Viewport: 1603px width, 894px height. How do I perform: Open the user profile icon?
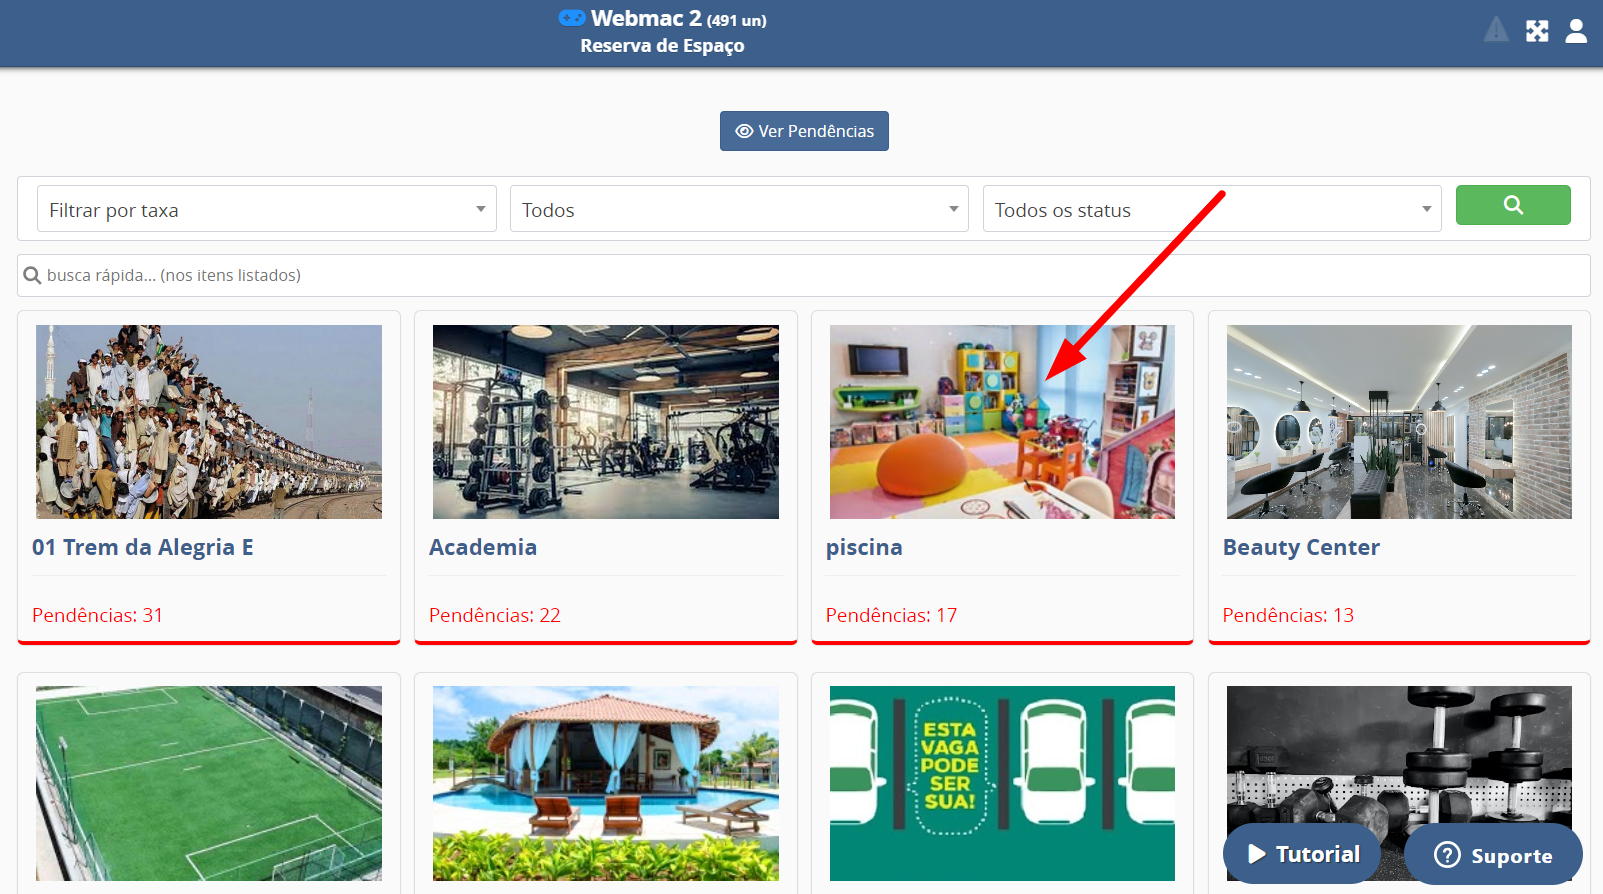click(x=1576, y=31)
